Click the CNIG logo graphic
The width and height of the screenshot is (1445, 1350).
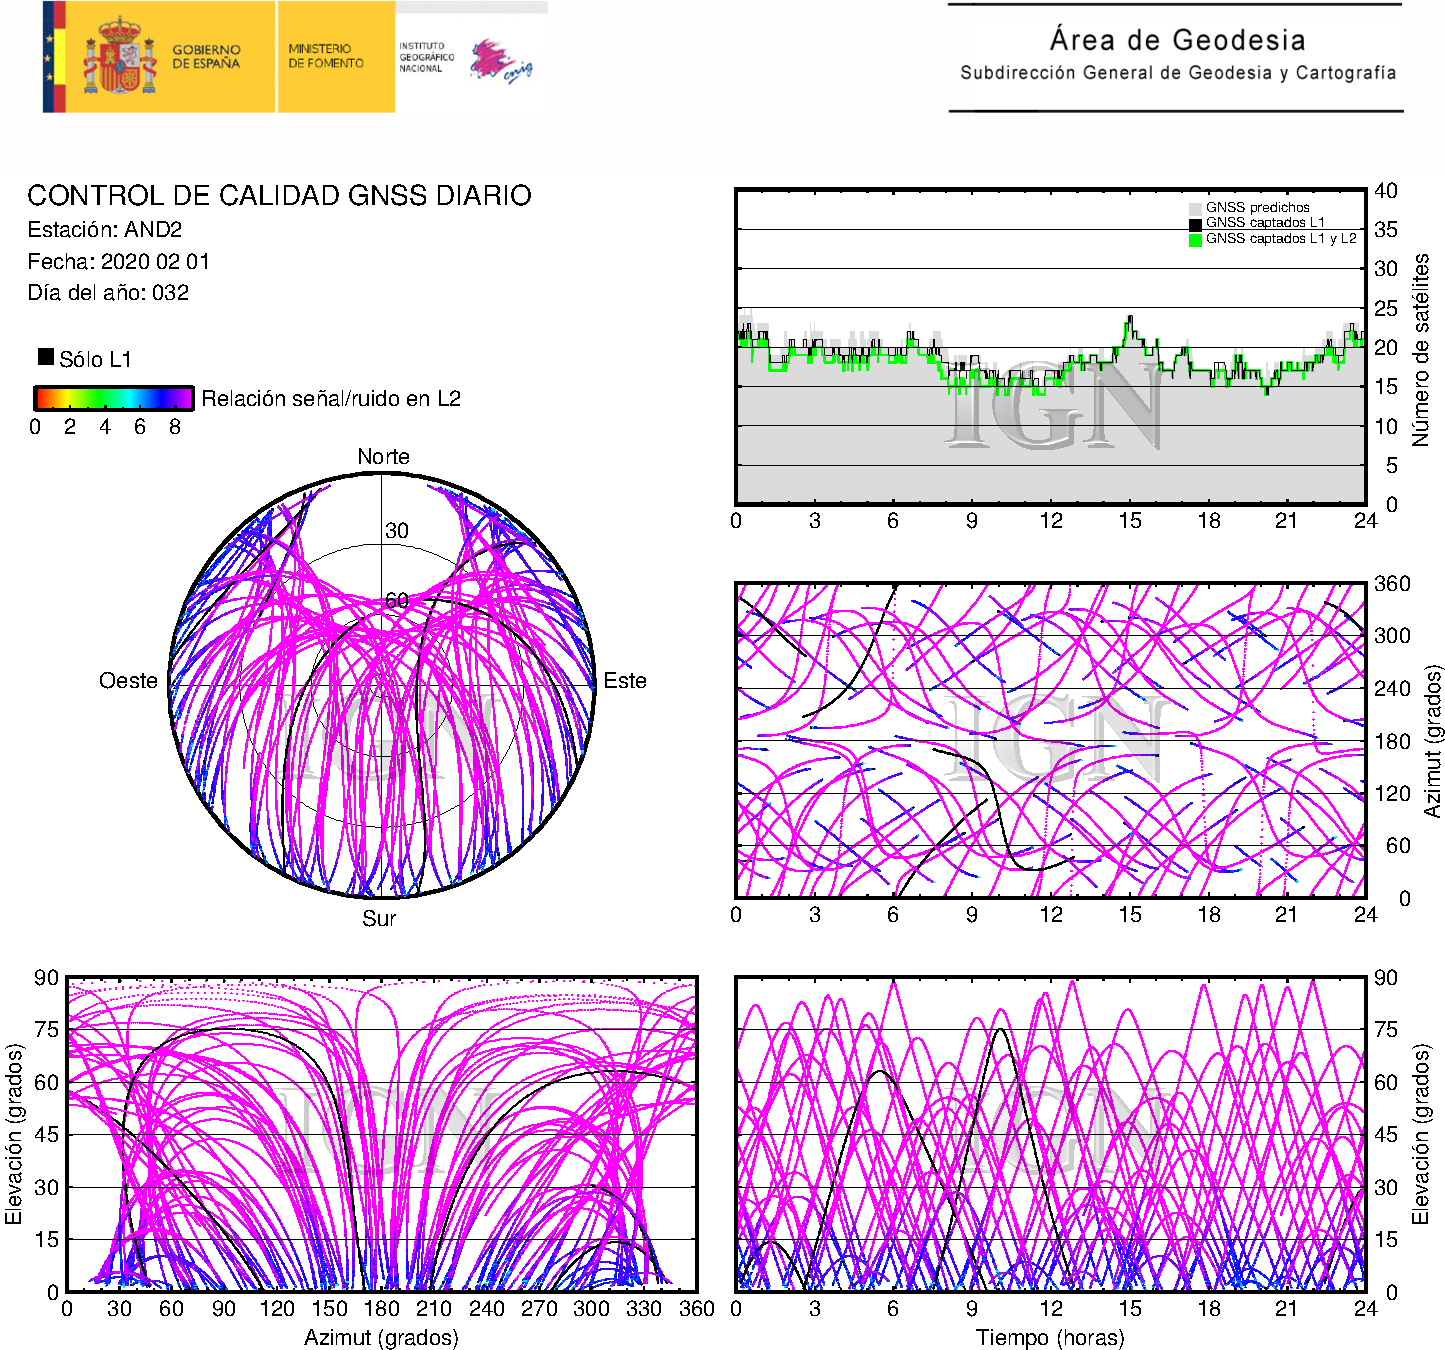[501, 62]
